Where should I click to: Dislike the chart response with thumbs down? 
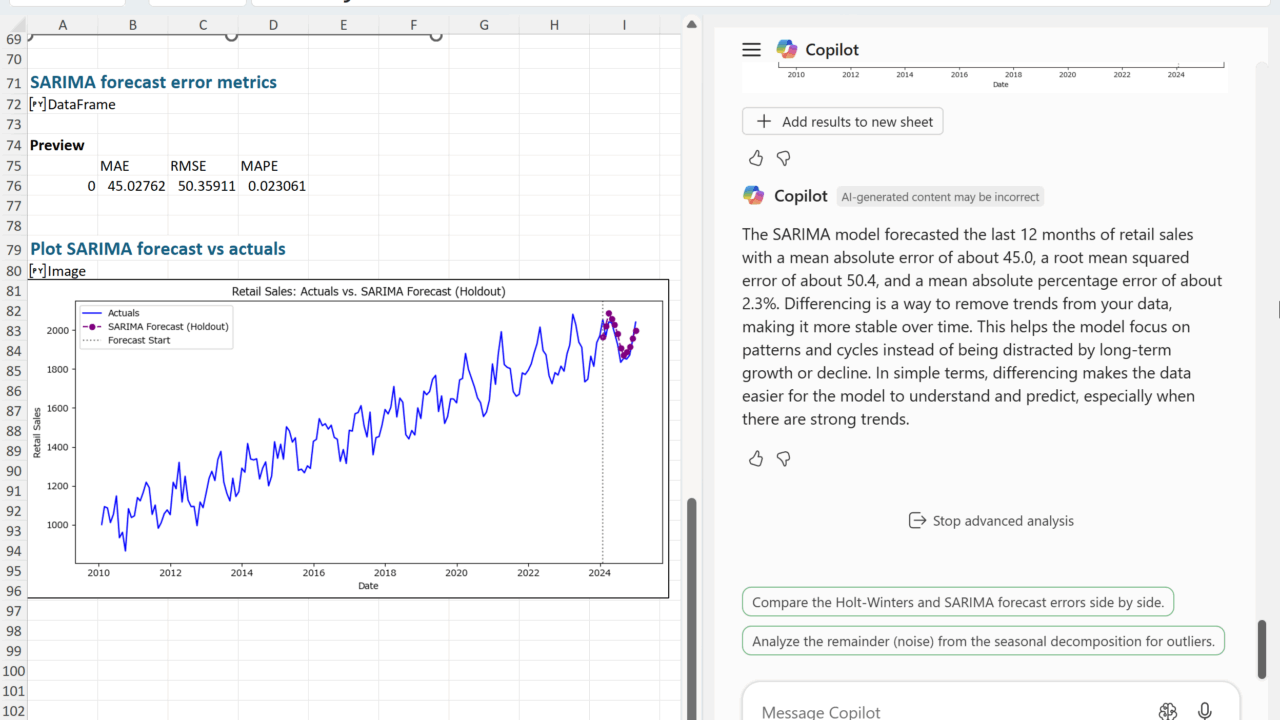click(784, 158)
